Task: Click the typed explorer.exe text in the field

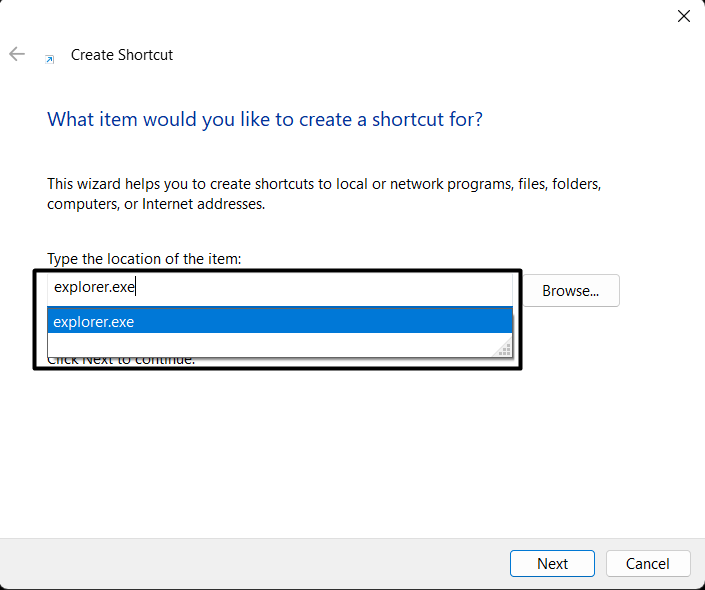Action: 94,289
